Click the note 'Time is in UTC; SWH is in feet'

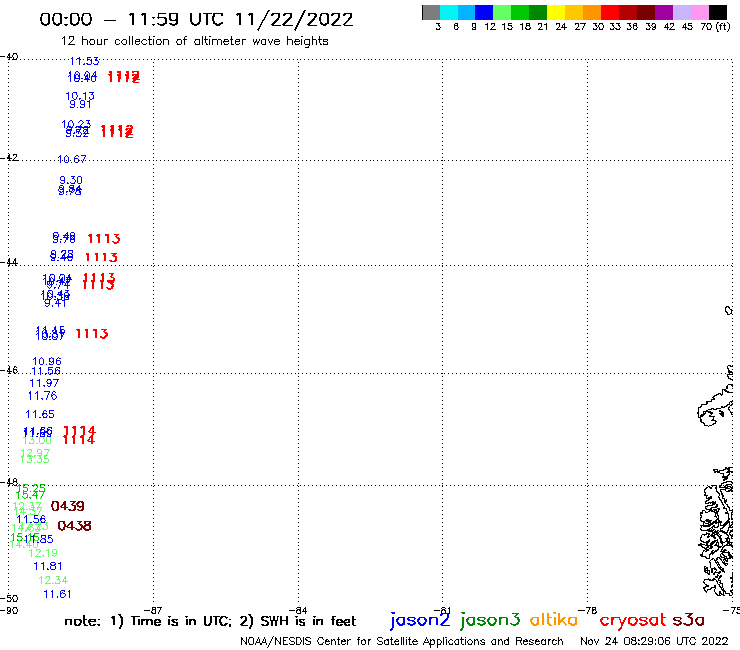(210, 621)
